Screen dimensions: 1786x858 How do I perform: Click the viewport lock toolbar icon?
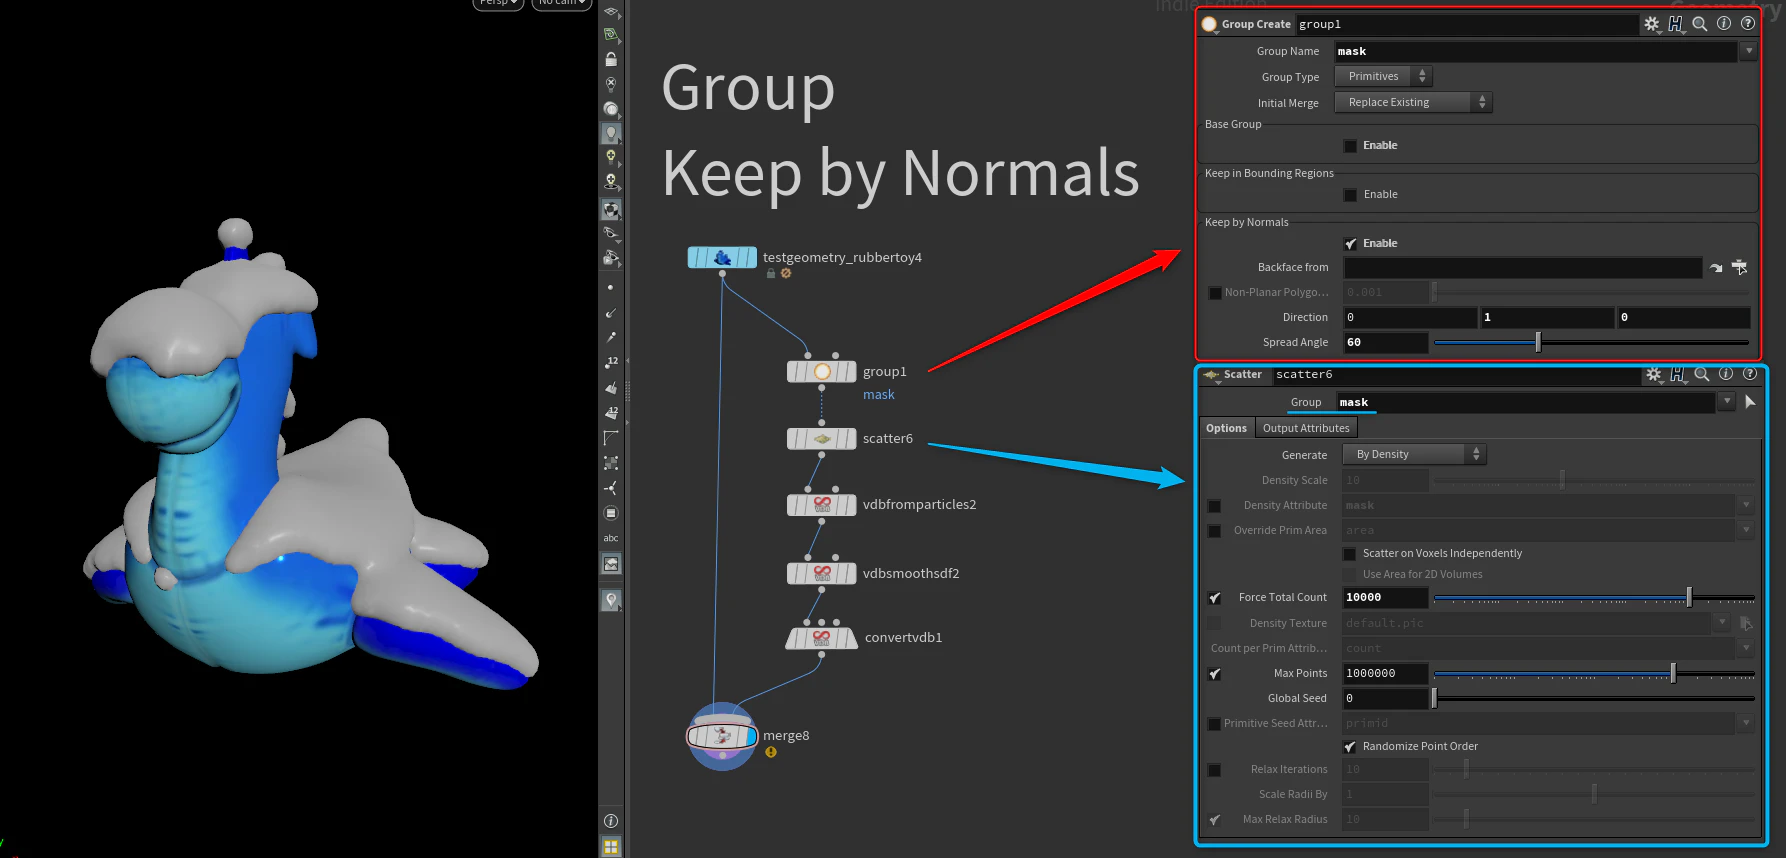[x=611, y=59]
